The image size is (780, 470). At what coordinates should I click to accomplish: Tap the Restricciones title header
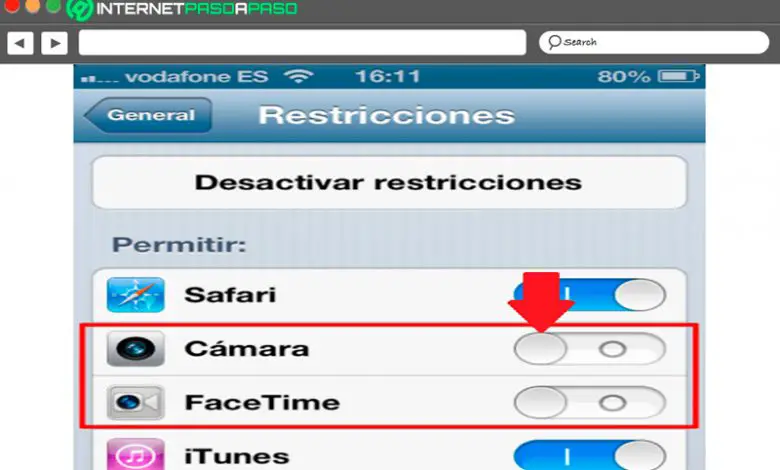387,115
